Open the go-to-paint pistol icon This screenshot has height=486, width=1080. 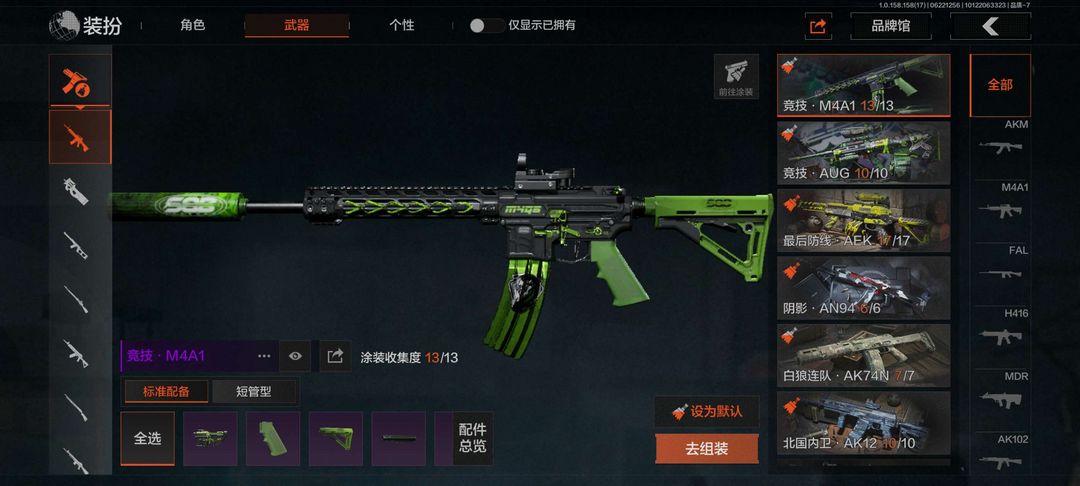pyautogui.click(x=736, y=76)
